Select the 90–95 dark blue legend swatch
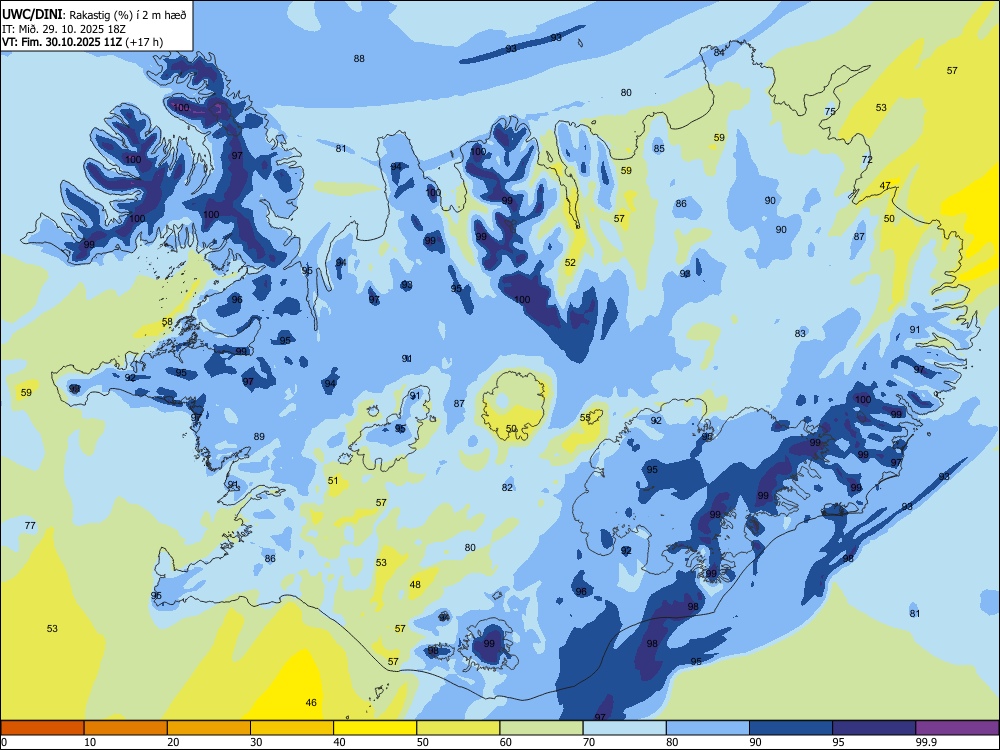The image size is (1000, 750). coord(791,728)
